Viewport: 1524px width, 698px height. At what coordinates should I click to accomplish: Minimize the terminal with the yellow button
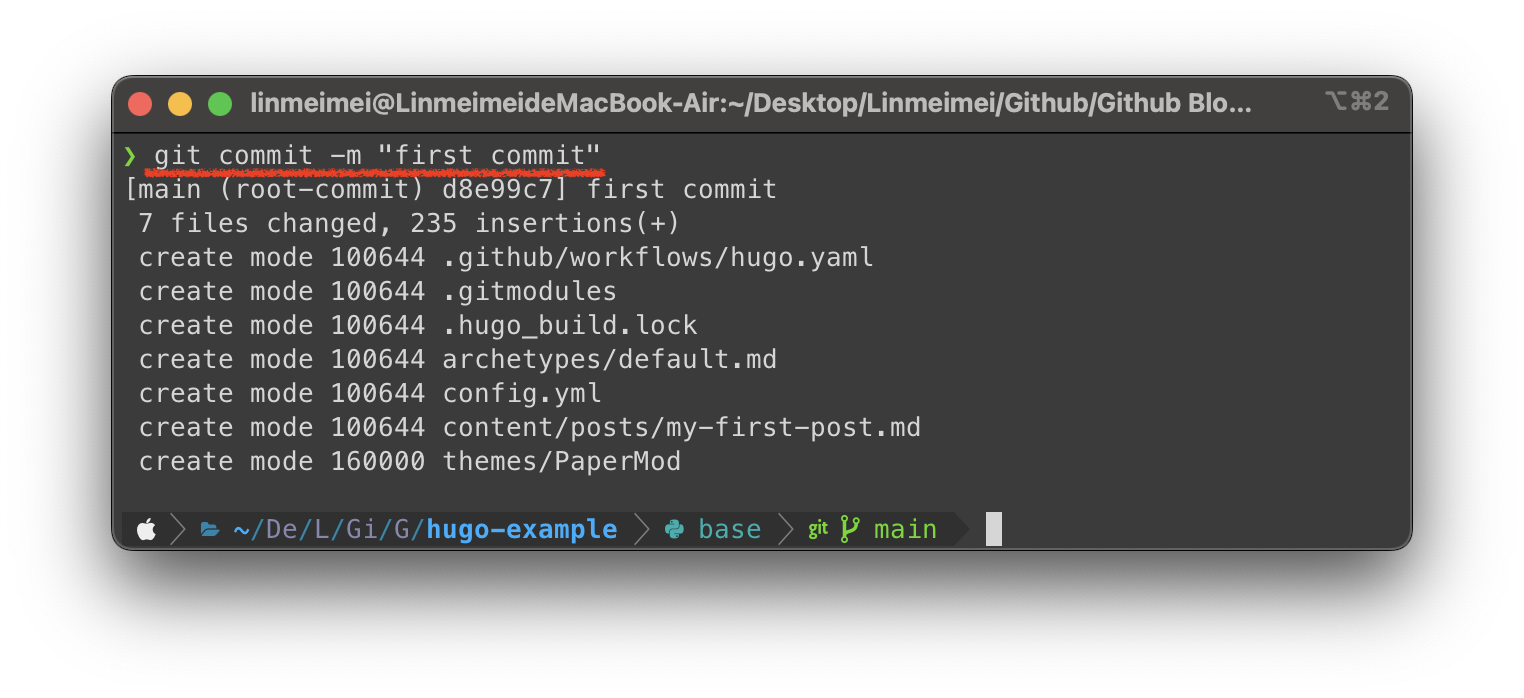[180, 103]
